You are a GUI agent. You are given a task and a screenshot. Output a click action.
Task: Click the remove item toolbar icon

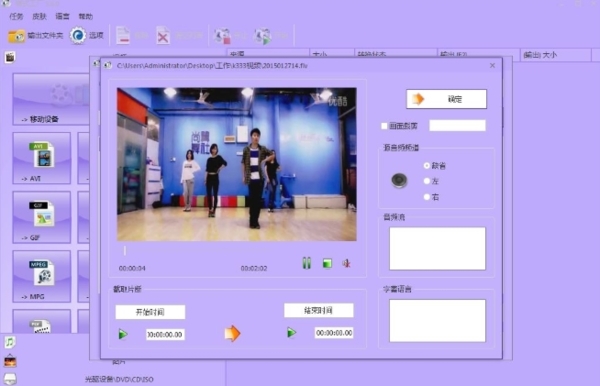[x=123, y=36]
